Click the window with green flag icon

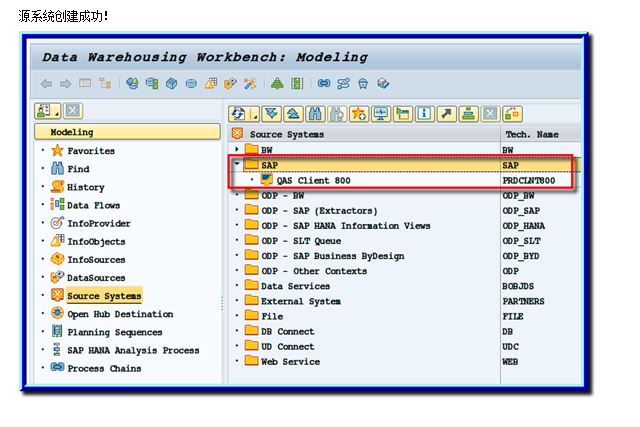point(403,114)
